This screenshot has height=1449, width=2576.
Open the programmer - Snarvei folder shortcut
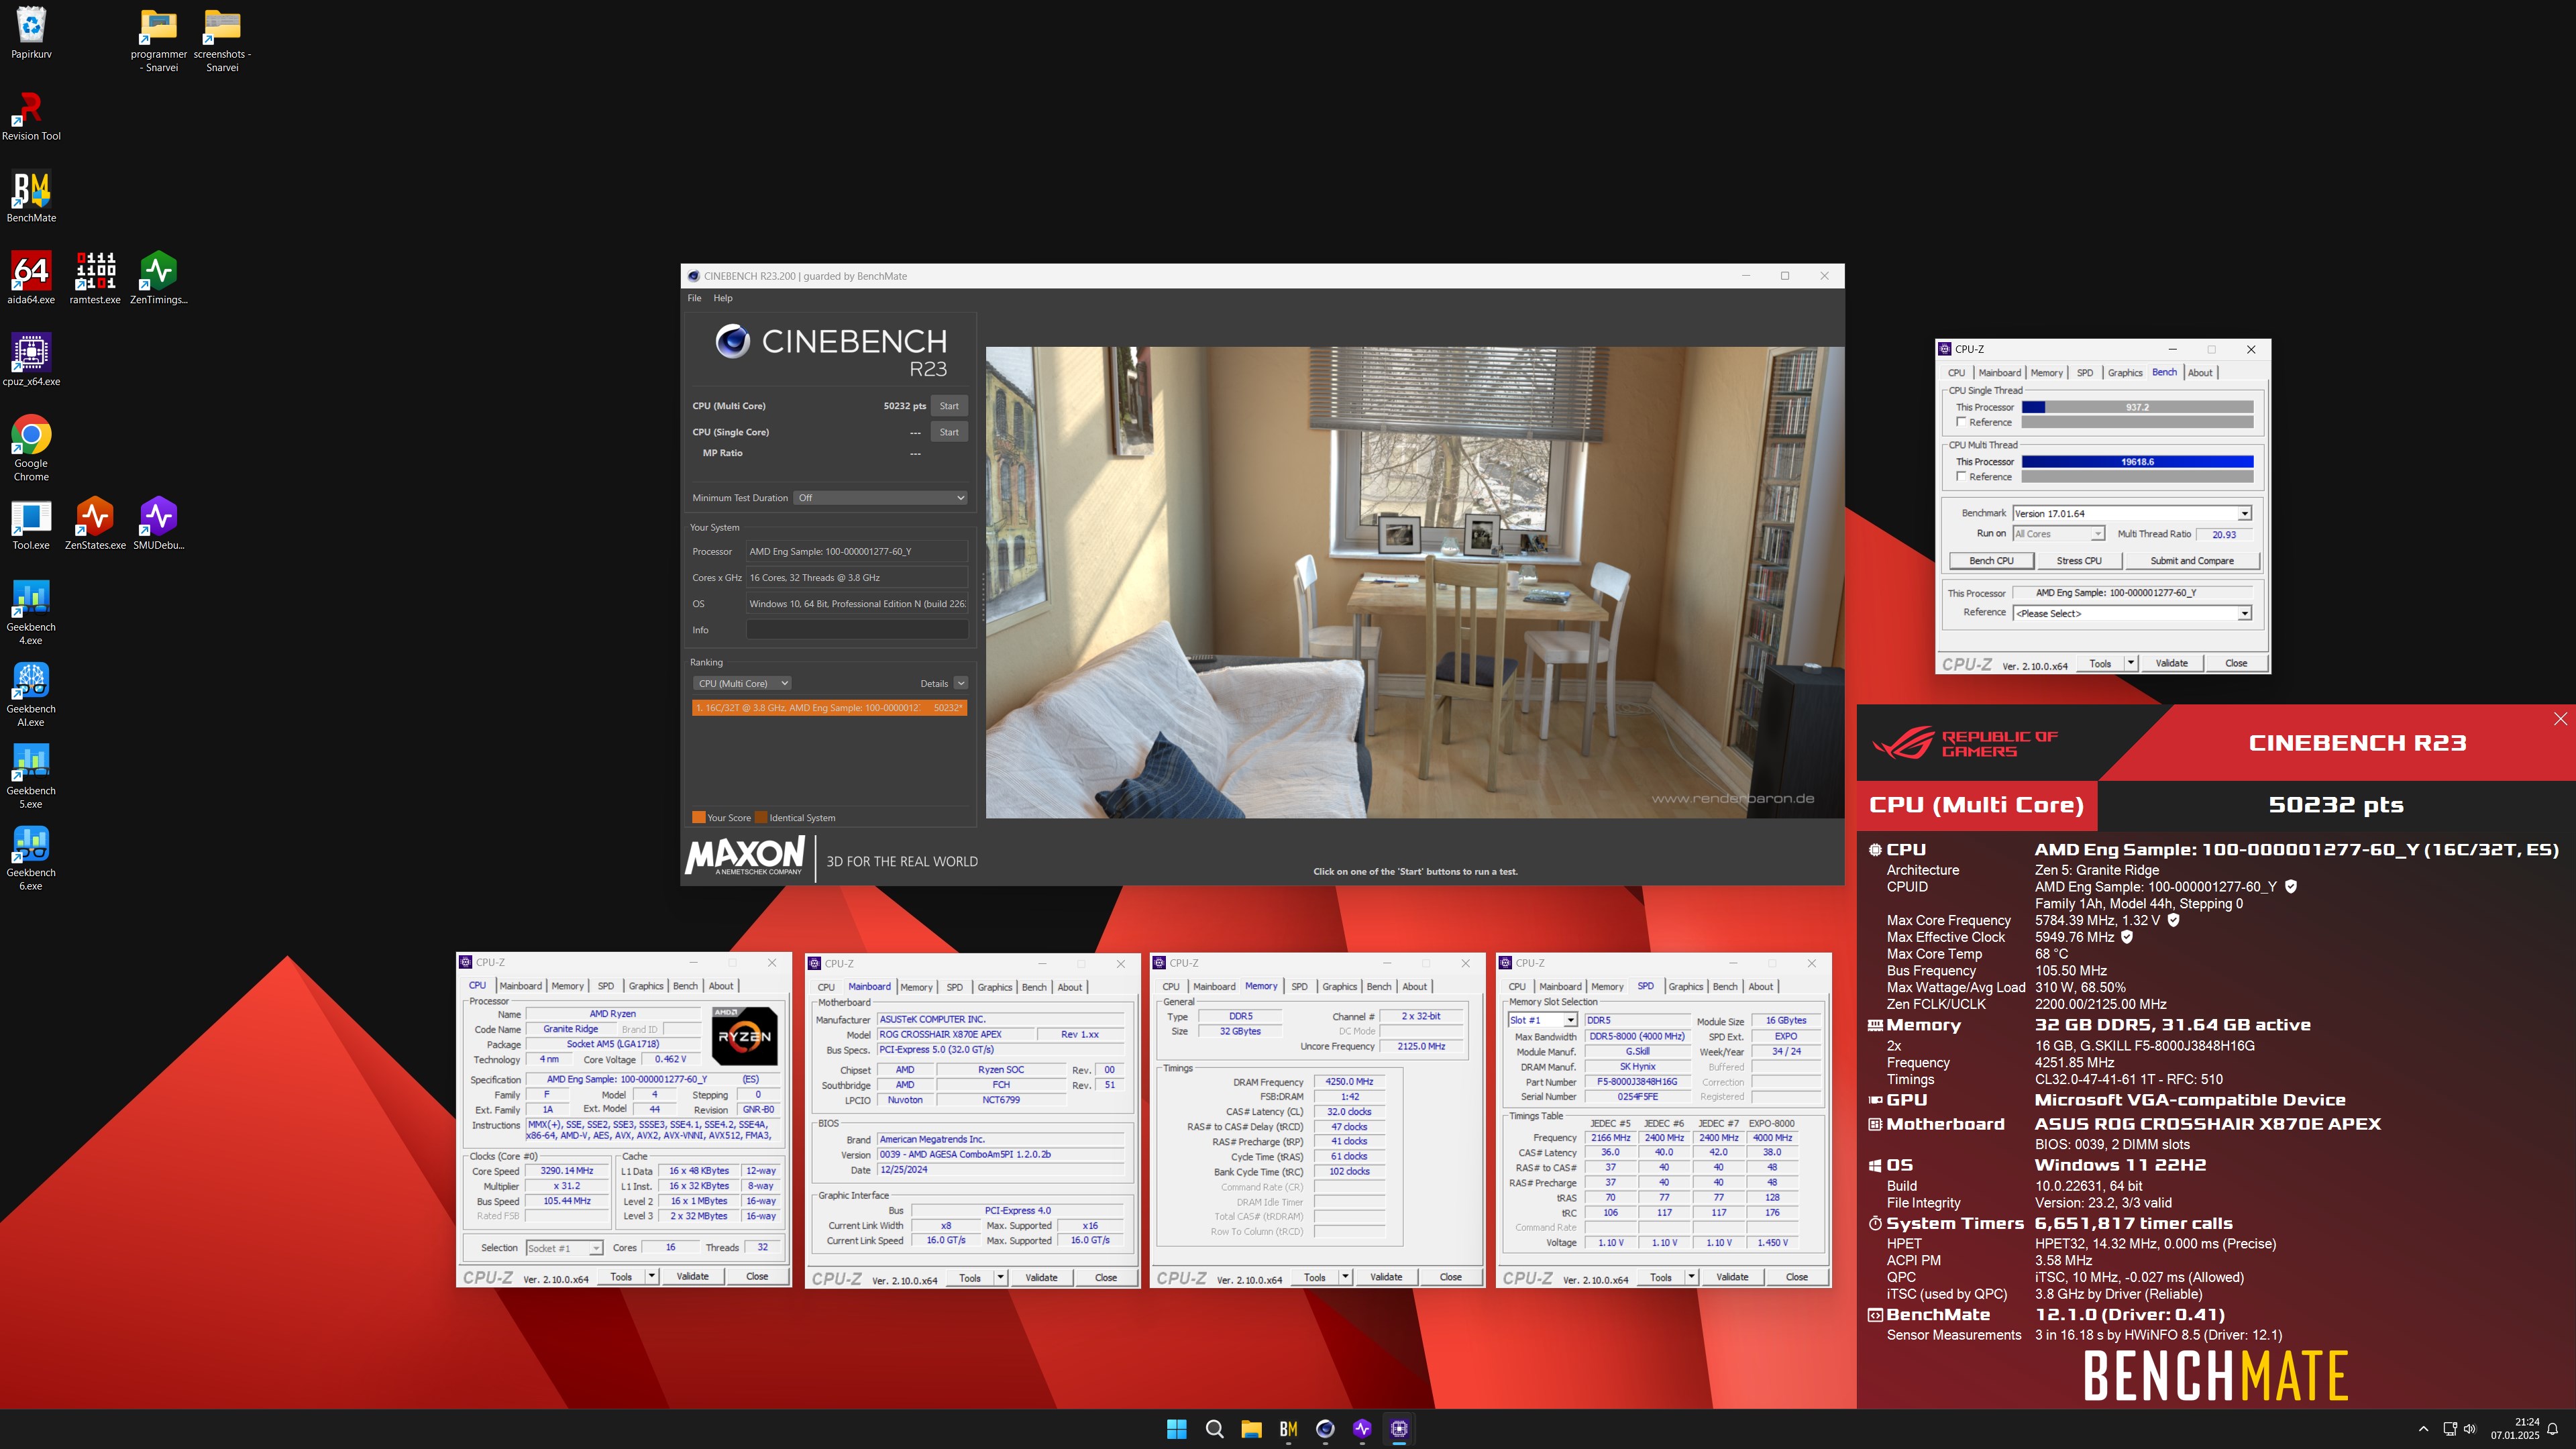160,40
